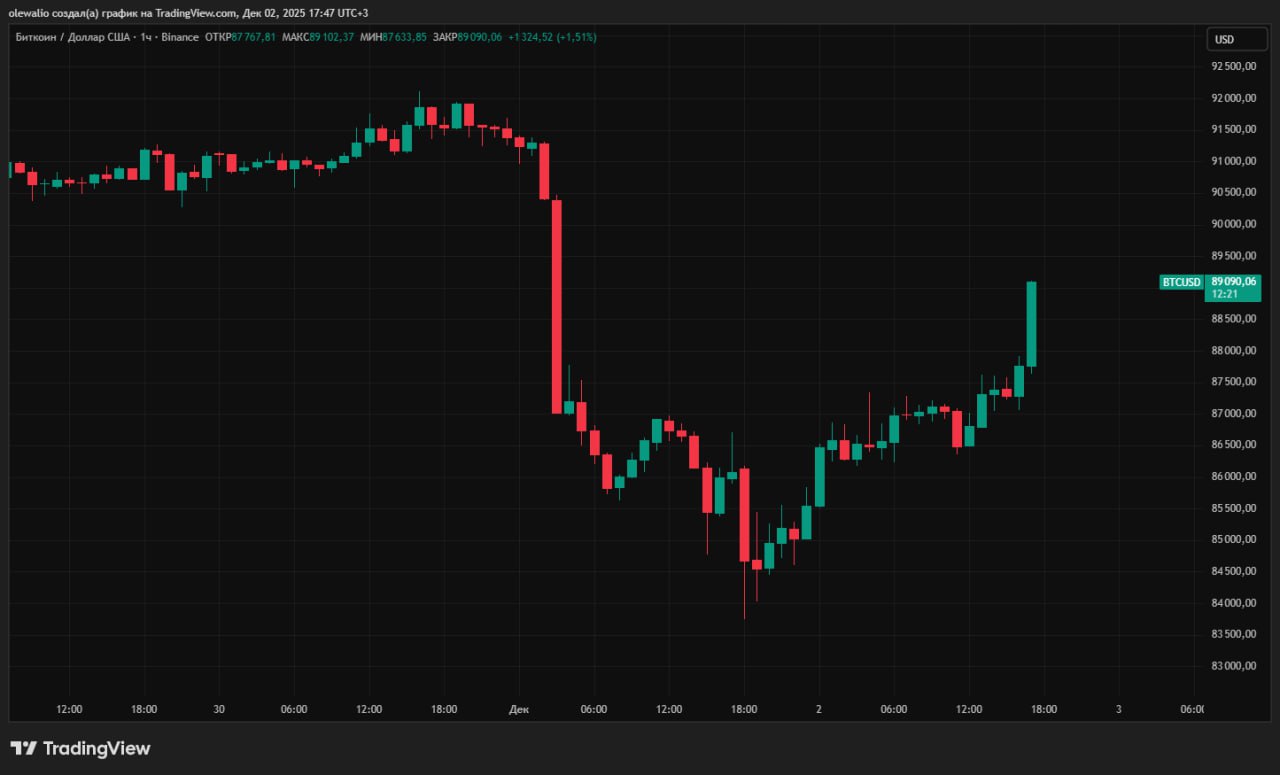The image size is (1280, 775).
Task: Click the 88 500,00 price axis label
Action: tap(1234, 319)
